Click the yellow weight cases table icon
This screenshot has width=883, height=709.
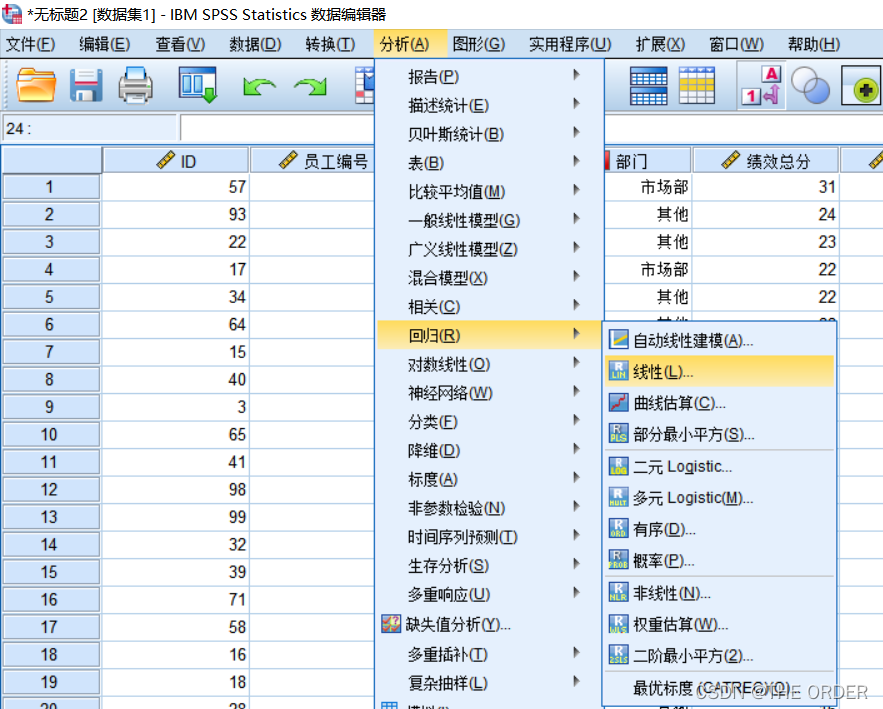pos(697,86)
